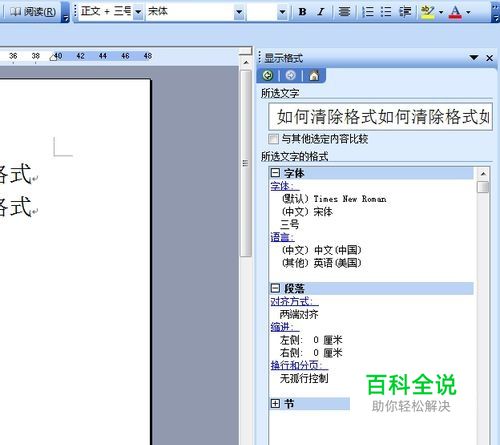Click format list scroll up arrow
Image resolution: width=500 pixels, height=445 pixels.
coord(483,173)
